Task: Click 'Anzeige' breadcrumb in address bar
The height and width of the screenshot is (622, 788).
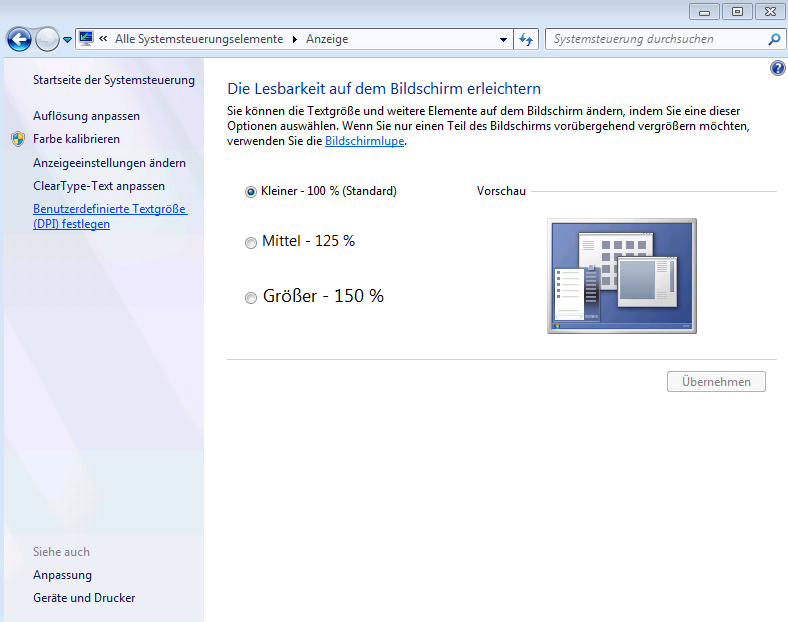Action: (327, 39)
